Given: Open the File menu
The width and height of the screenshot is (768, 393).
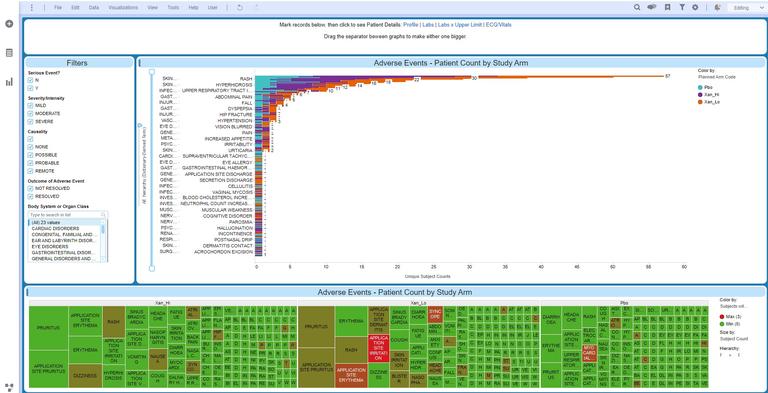Looking at the screenshot, I should (58, 8).
